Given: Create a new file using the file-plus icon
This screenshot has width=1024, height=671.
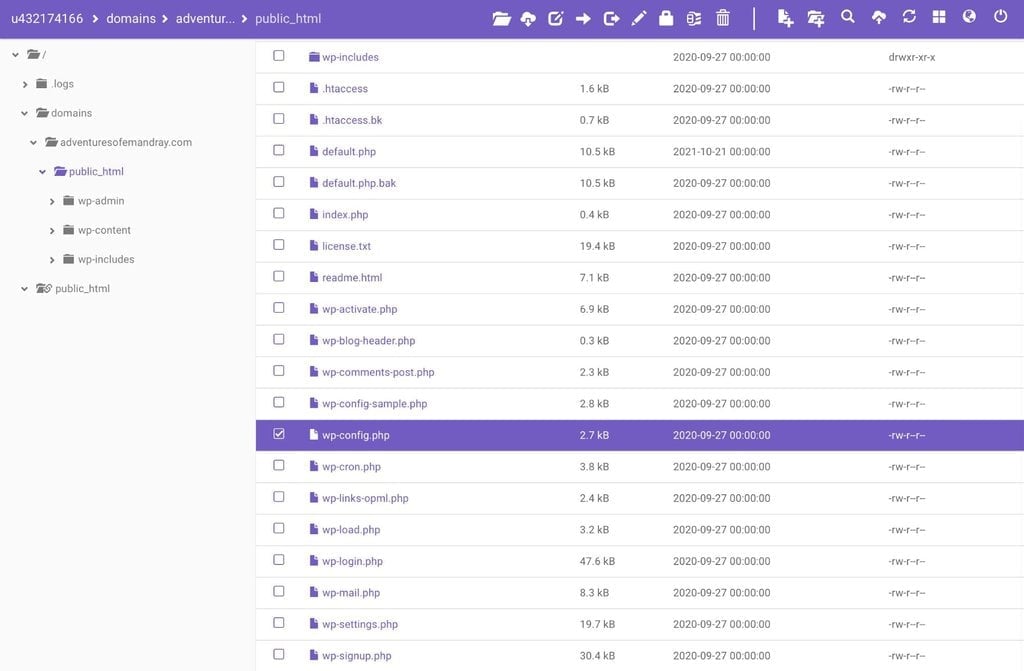Looking at the screenshot, I should tap(784, 18).
